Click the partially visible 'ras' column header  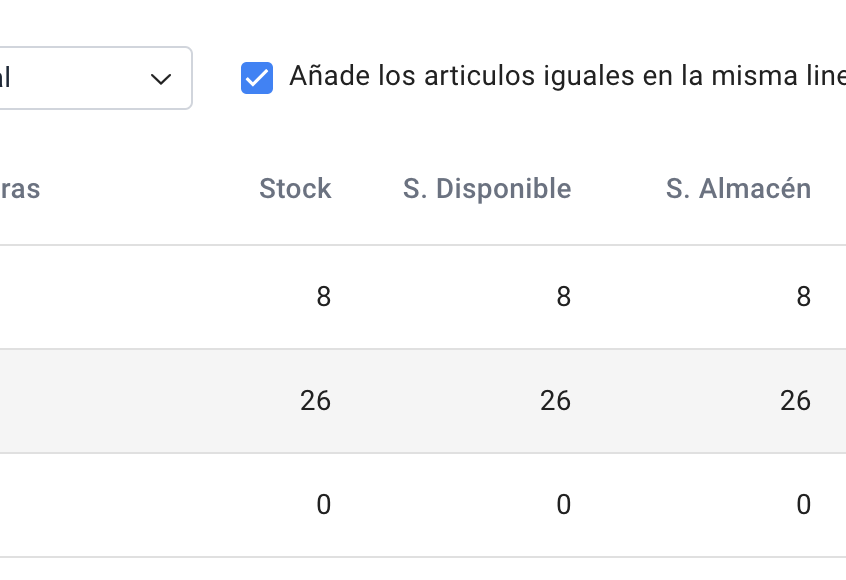20,189
